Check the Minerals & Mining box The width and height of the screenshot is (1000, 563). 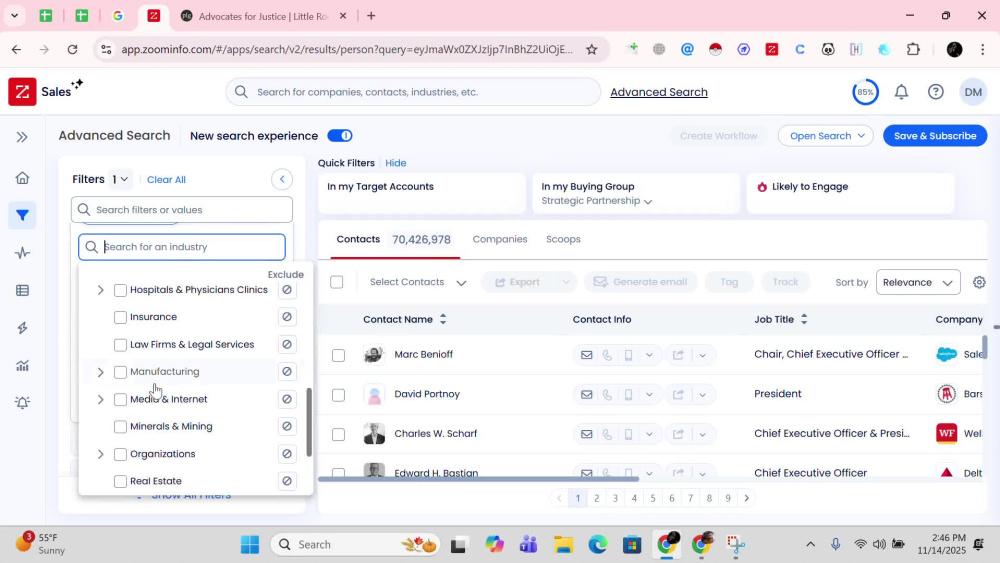pyautogui.click(x=120, y=427)
